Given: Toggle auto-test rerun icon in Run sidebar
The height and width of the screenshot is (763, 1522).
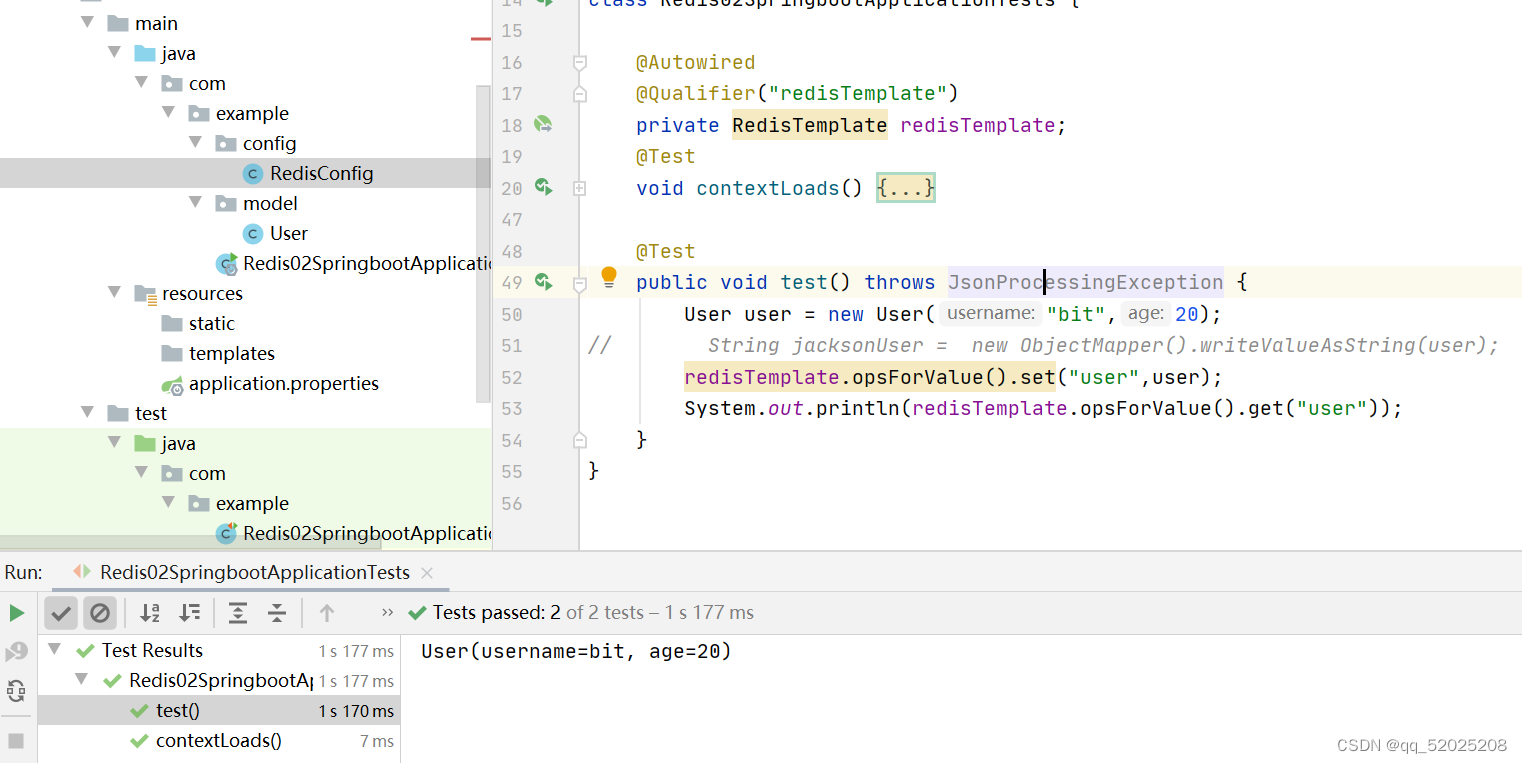Looking at the screenshot, I should click(16, 690).
